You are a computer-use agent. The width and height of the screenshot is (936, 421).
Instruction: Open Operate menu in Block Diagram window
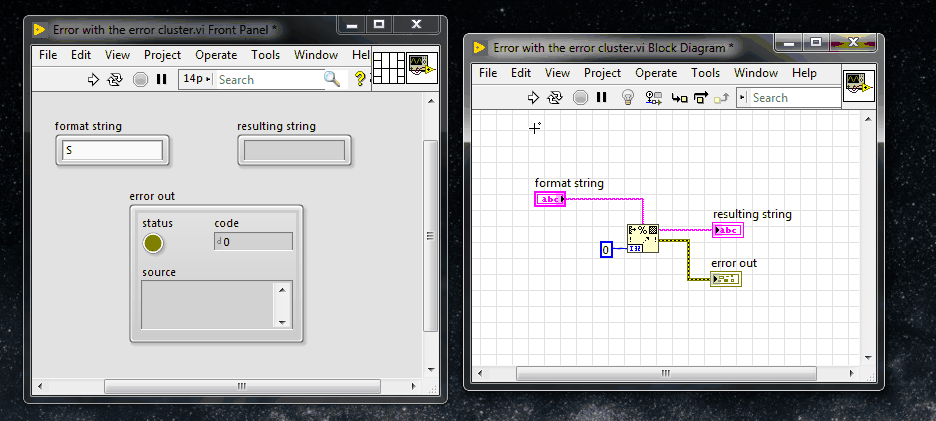click(656, 73)
